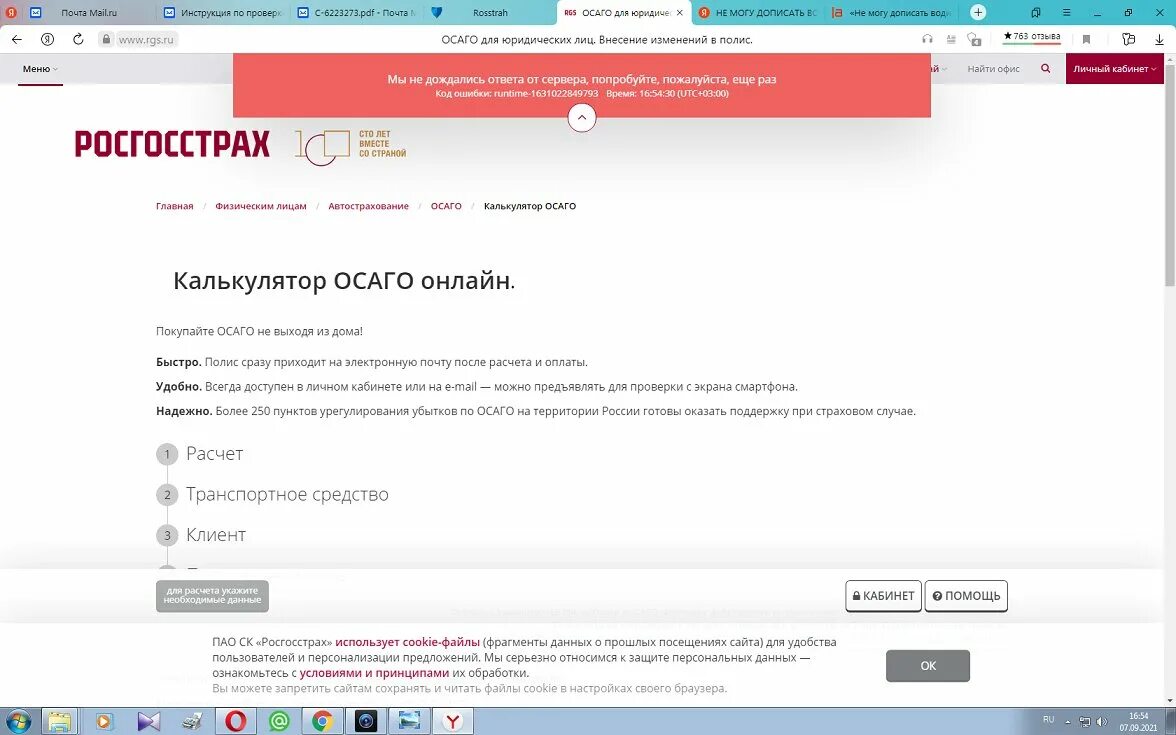
Task: Open a new browser tab with plus
Action: click(978, 12)
